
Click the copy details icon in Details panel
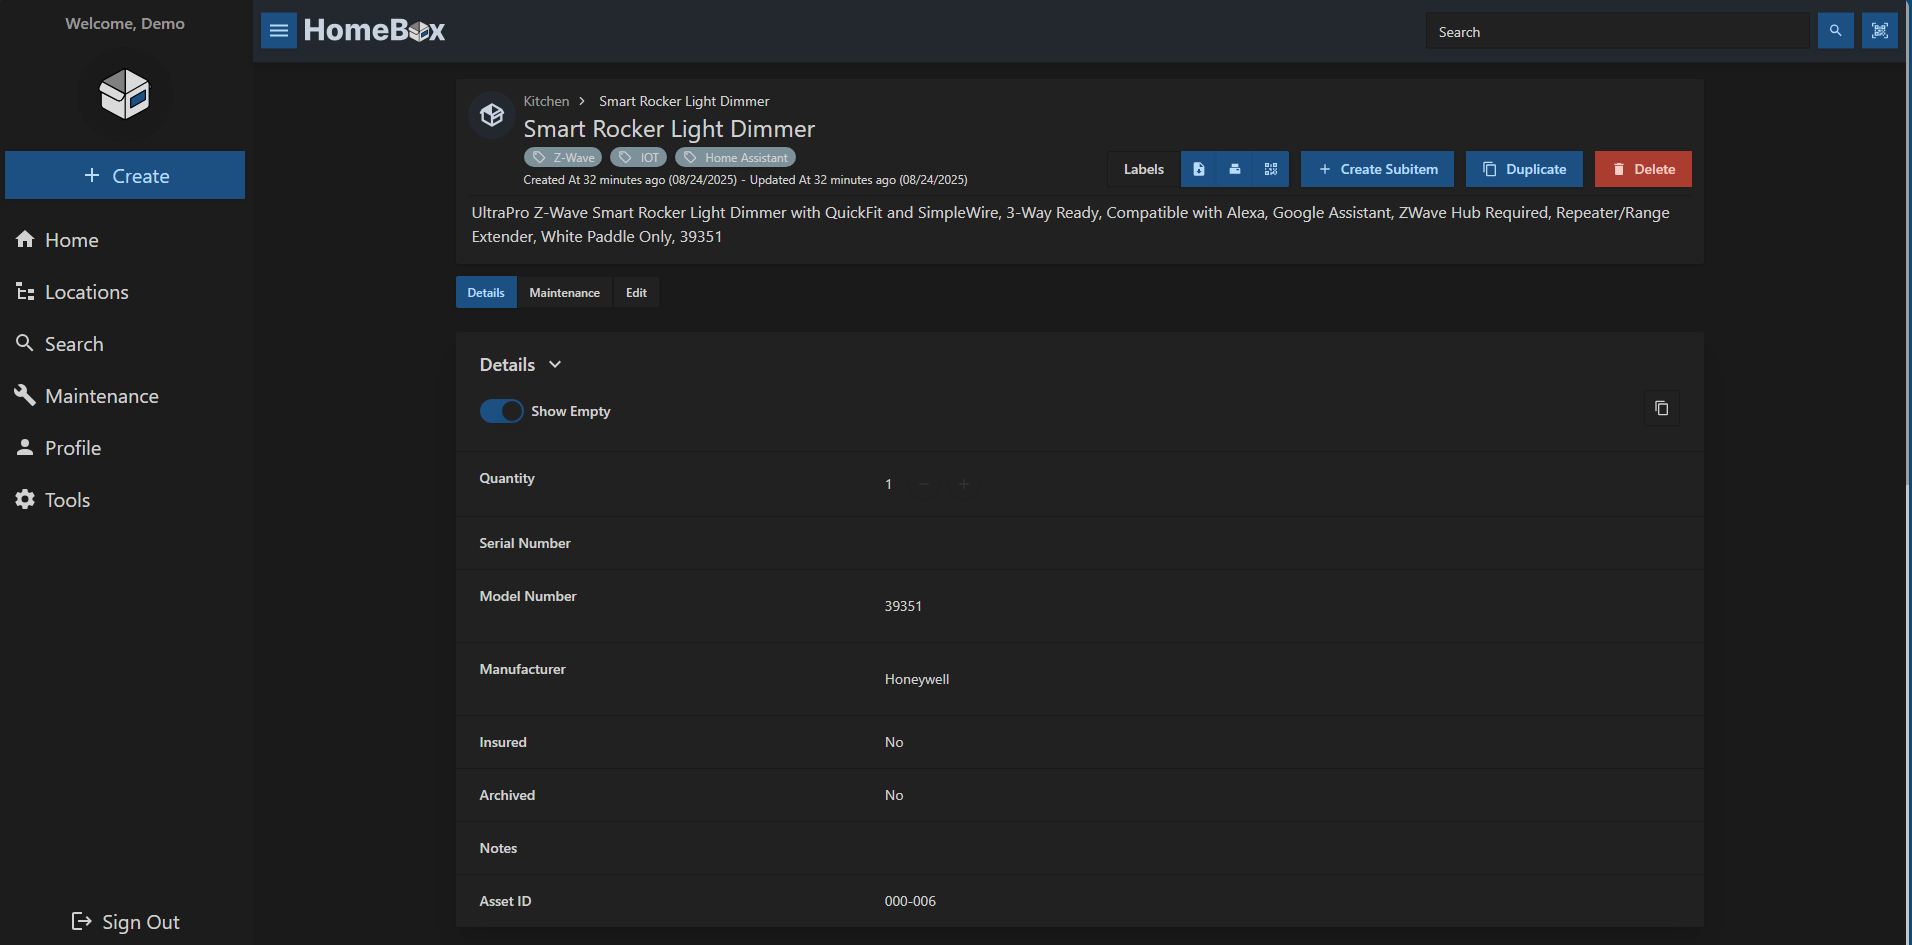1661,408
